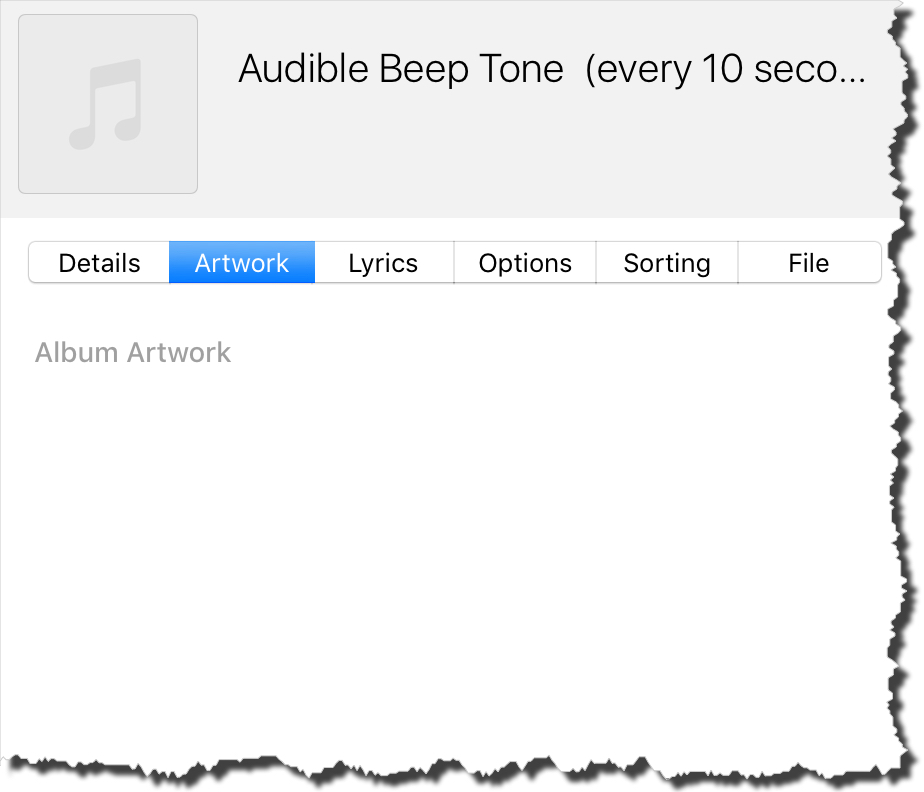This screenshot has height=792, width=924.
Task: Select the blank song artwork thumbnail box
Action: tap(108, 104)
